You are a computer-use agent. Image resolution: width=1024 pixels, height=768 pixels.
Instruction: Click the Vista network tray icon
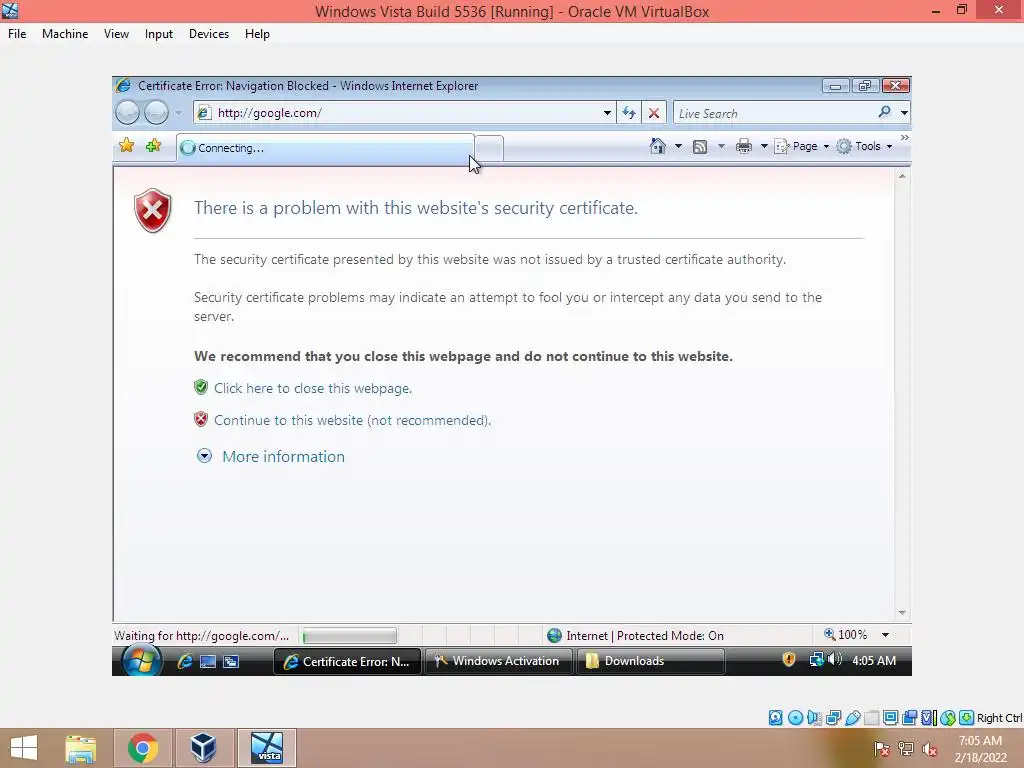point(816,660)
